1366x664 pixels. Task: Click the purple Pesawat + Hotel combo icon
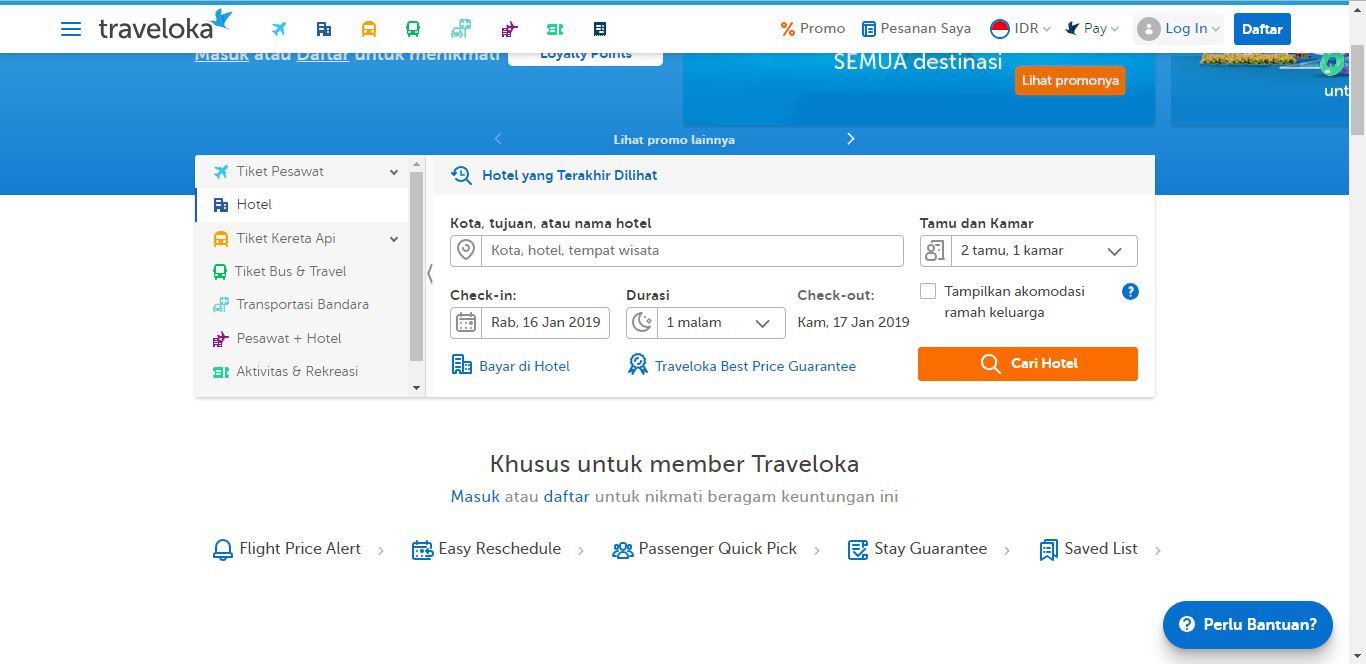coord(509,28)
